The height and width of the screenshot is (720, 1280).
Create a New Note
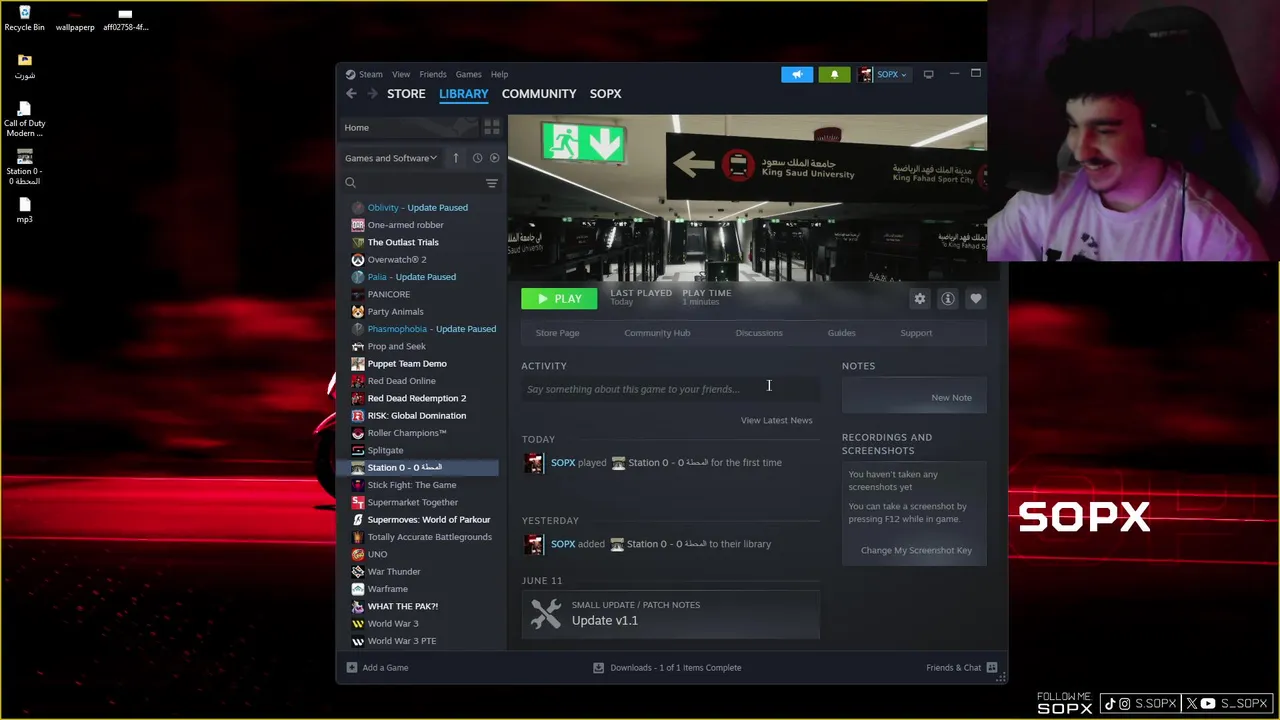tap(951, 397)
